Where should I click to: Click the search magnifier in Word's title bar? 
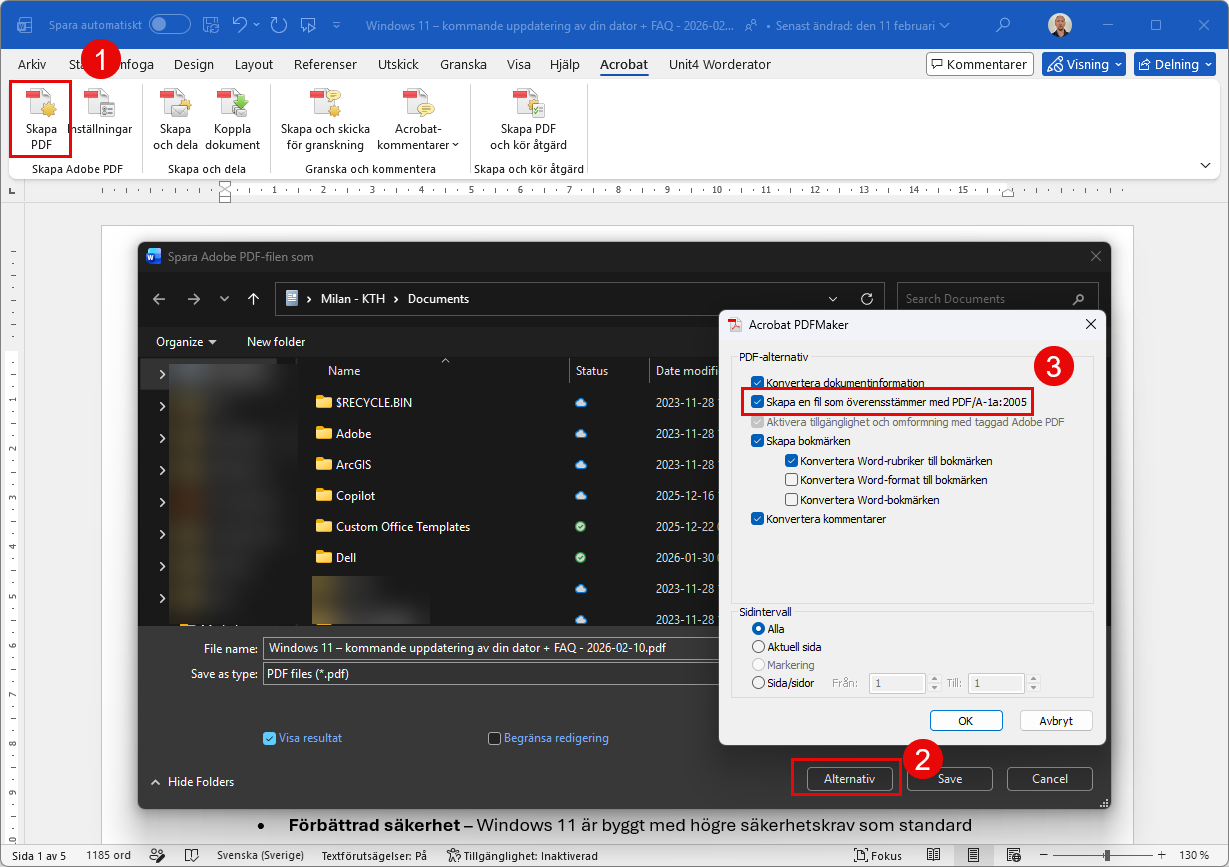1003,24
